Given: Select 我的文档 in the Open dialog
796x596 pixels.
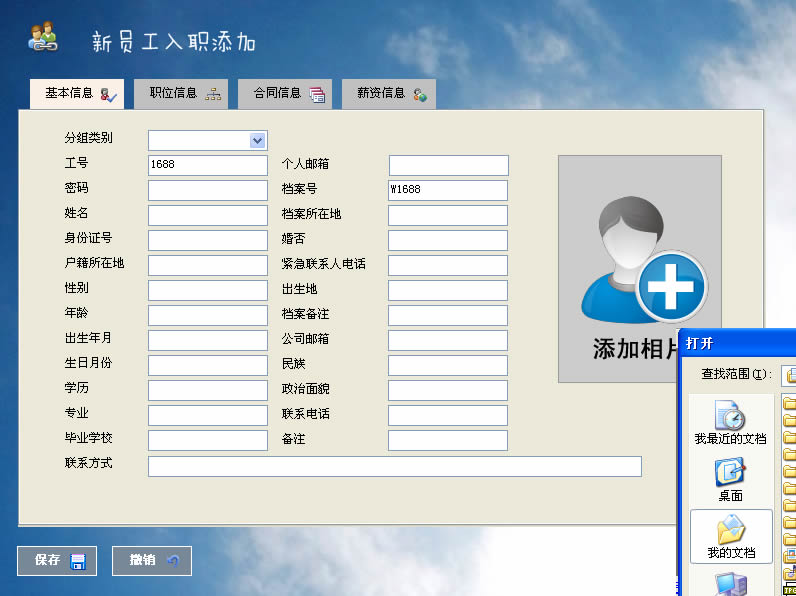Looking at the screenshot, I should click(731, 537).
